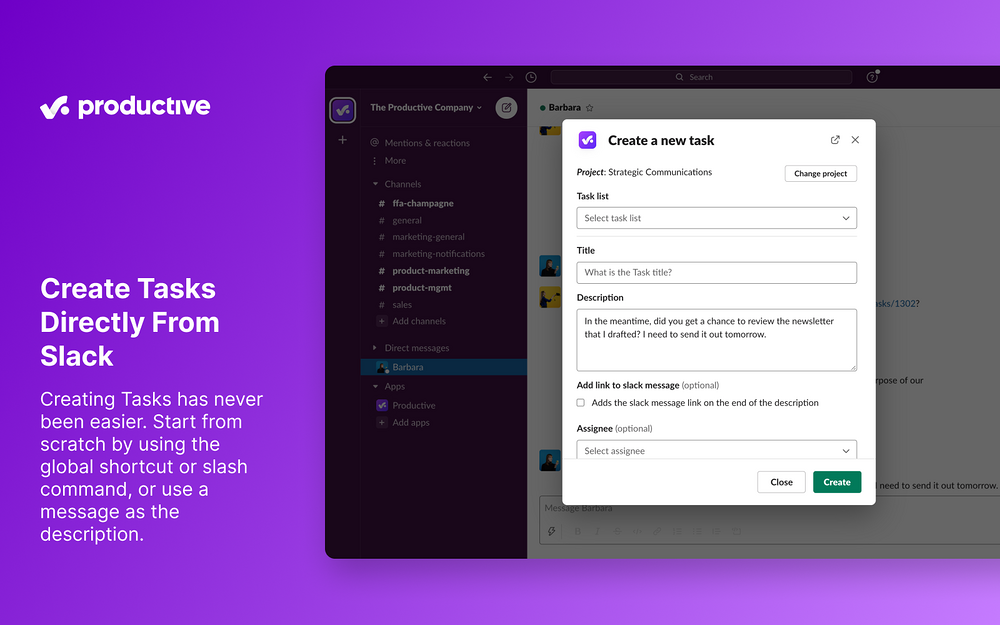This screenshot has height=625, width=1000.
Task: Select the Productive workspace icon
Action: pyautogui.click(x=342, y=110)
